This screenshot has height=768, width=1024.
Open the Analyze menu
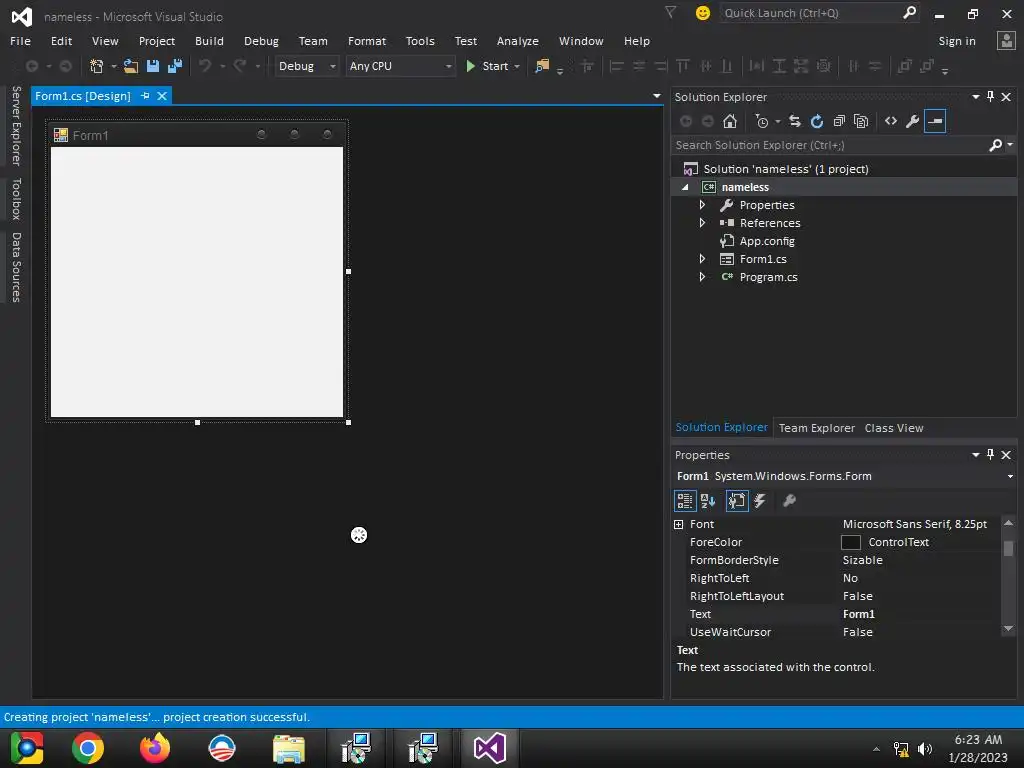(x=517, y=41)
